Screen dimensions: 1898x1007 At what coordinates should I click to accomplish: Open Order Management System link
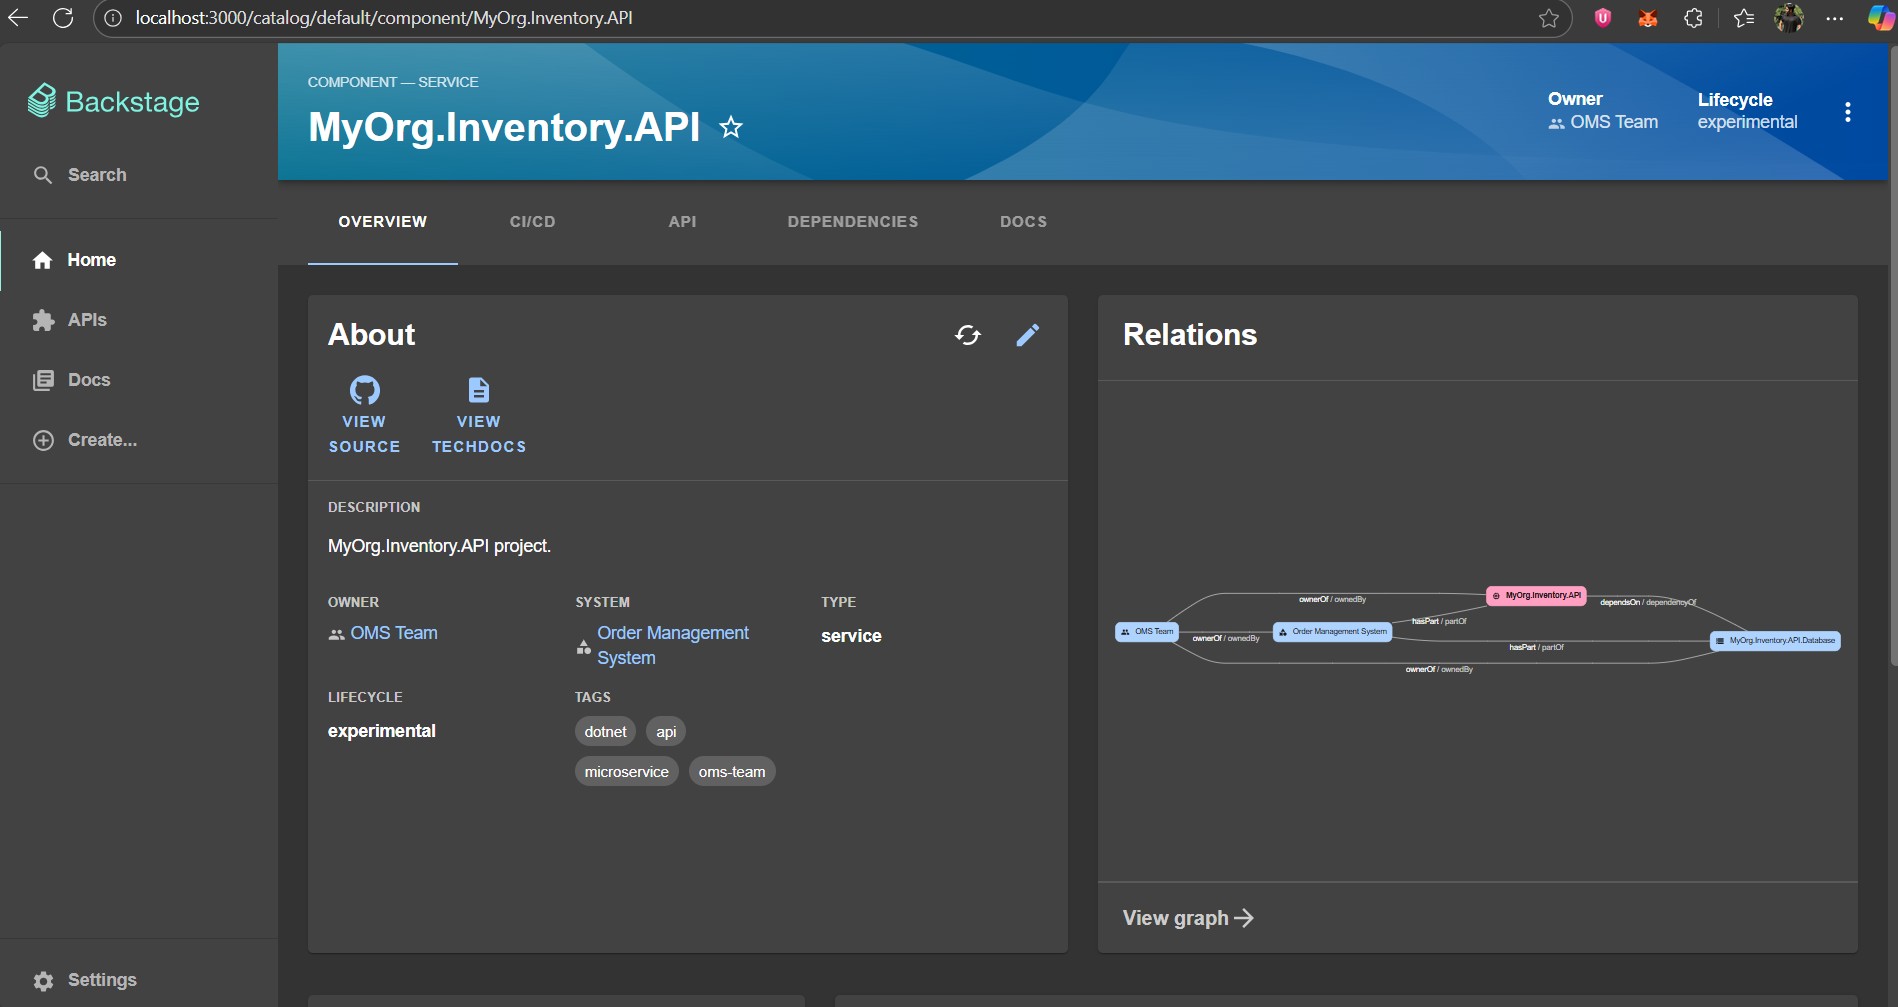click(x=673, y=645)
